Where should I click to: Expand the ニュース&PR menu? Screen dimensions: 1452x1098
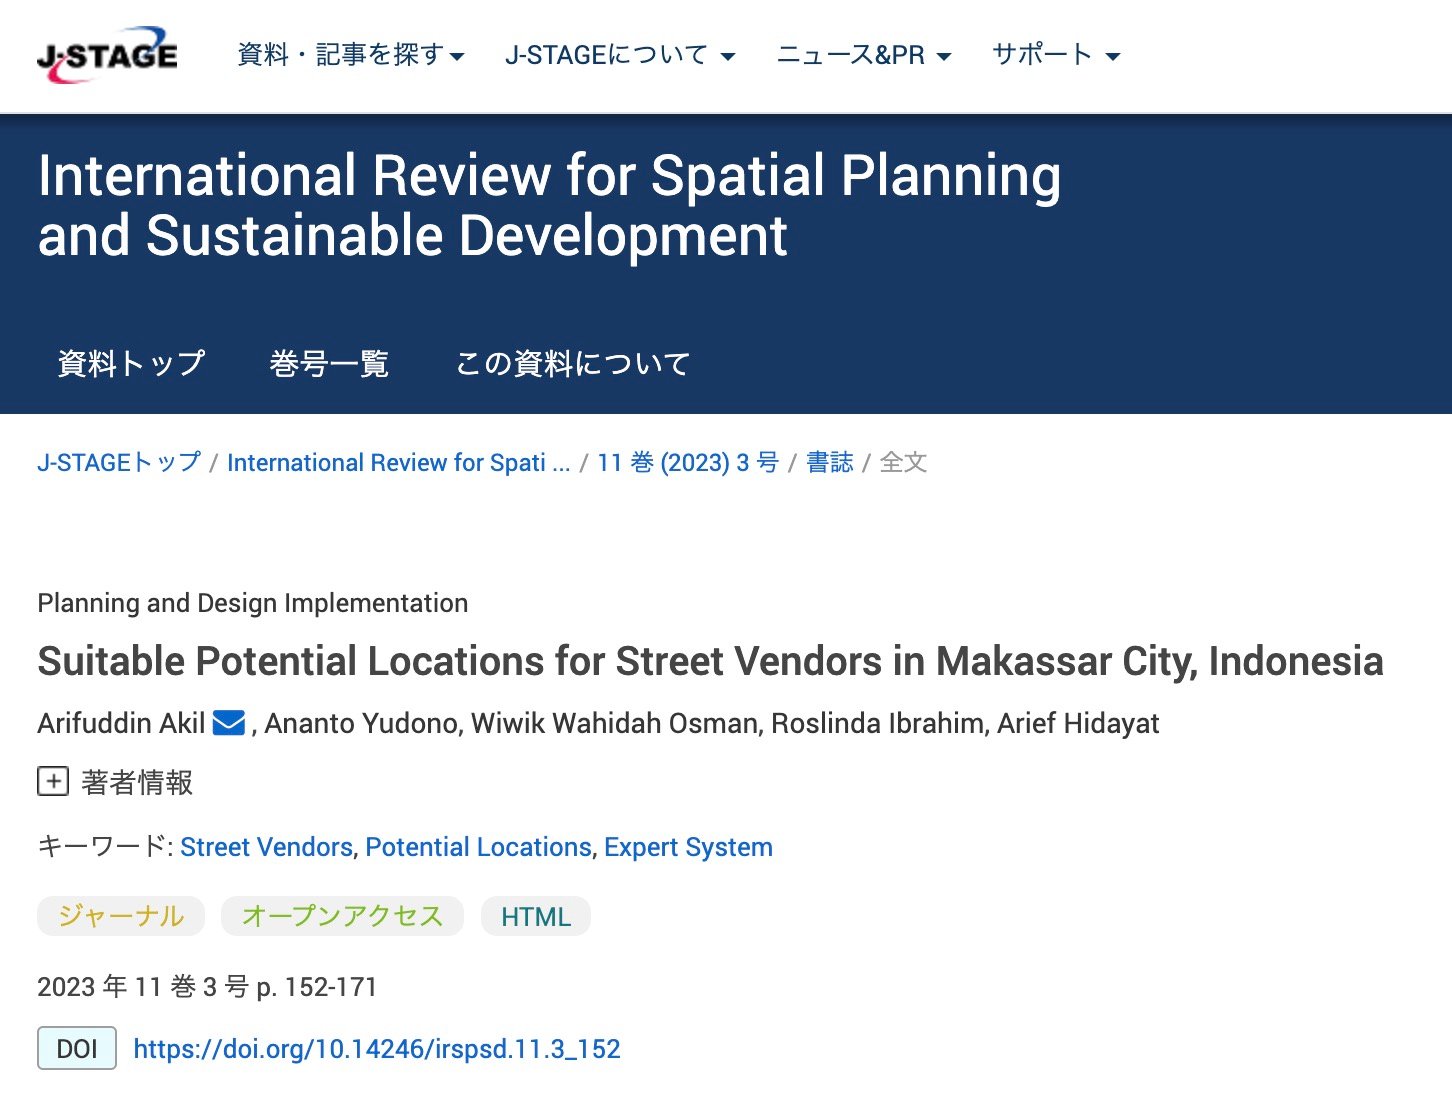[x=864, y=55]
